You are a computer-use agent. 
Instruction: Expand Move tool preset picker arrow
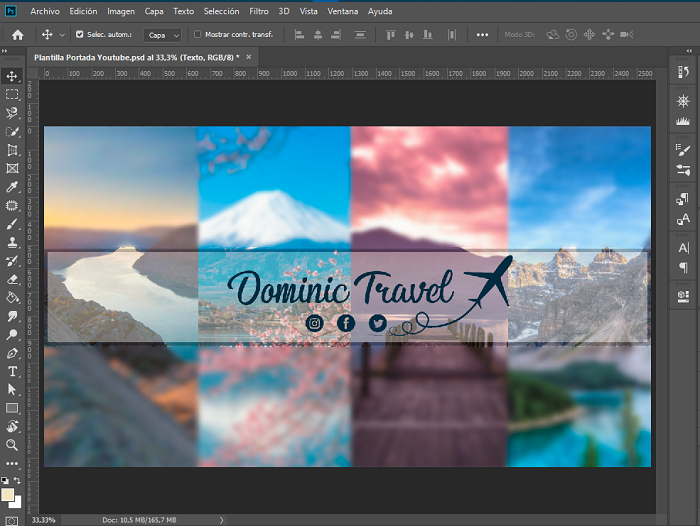click(62, 35)
